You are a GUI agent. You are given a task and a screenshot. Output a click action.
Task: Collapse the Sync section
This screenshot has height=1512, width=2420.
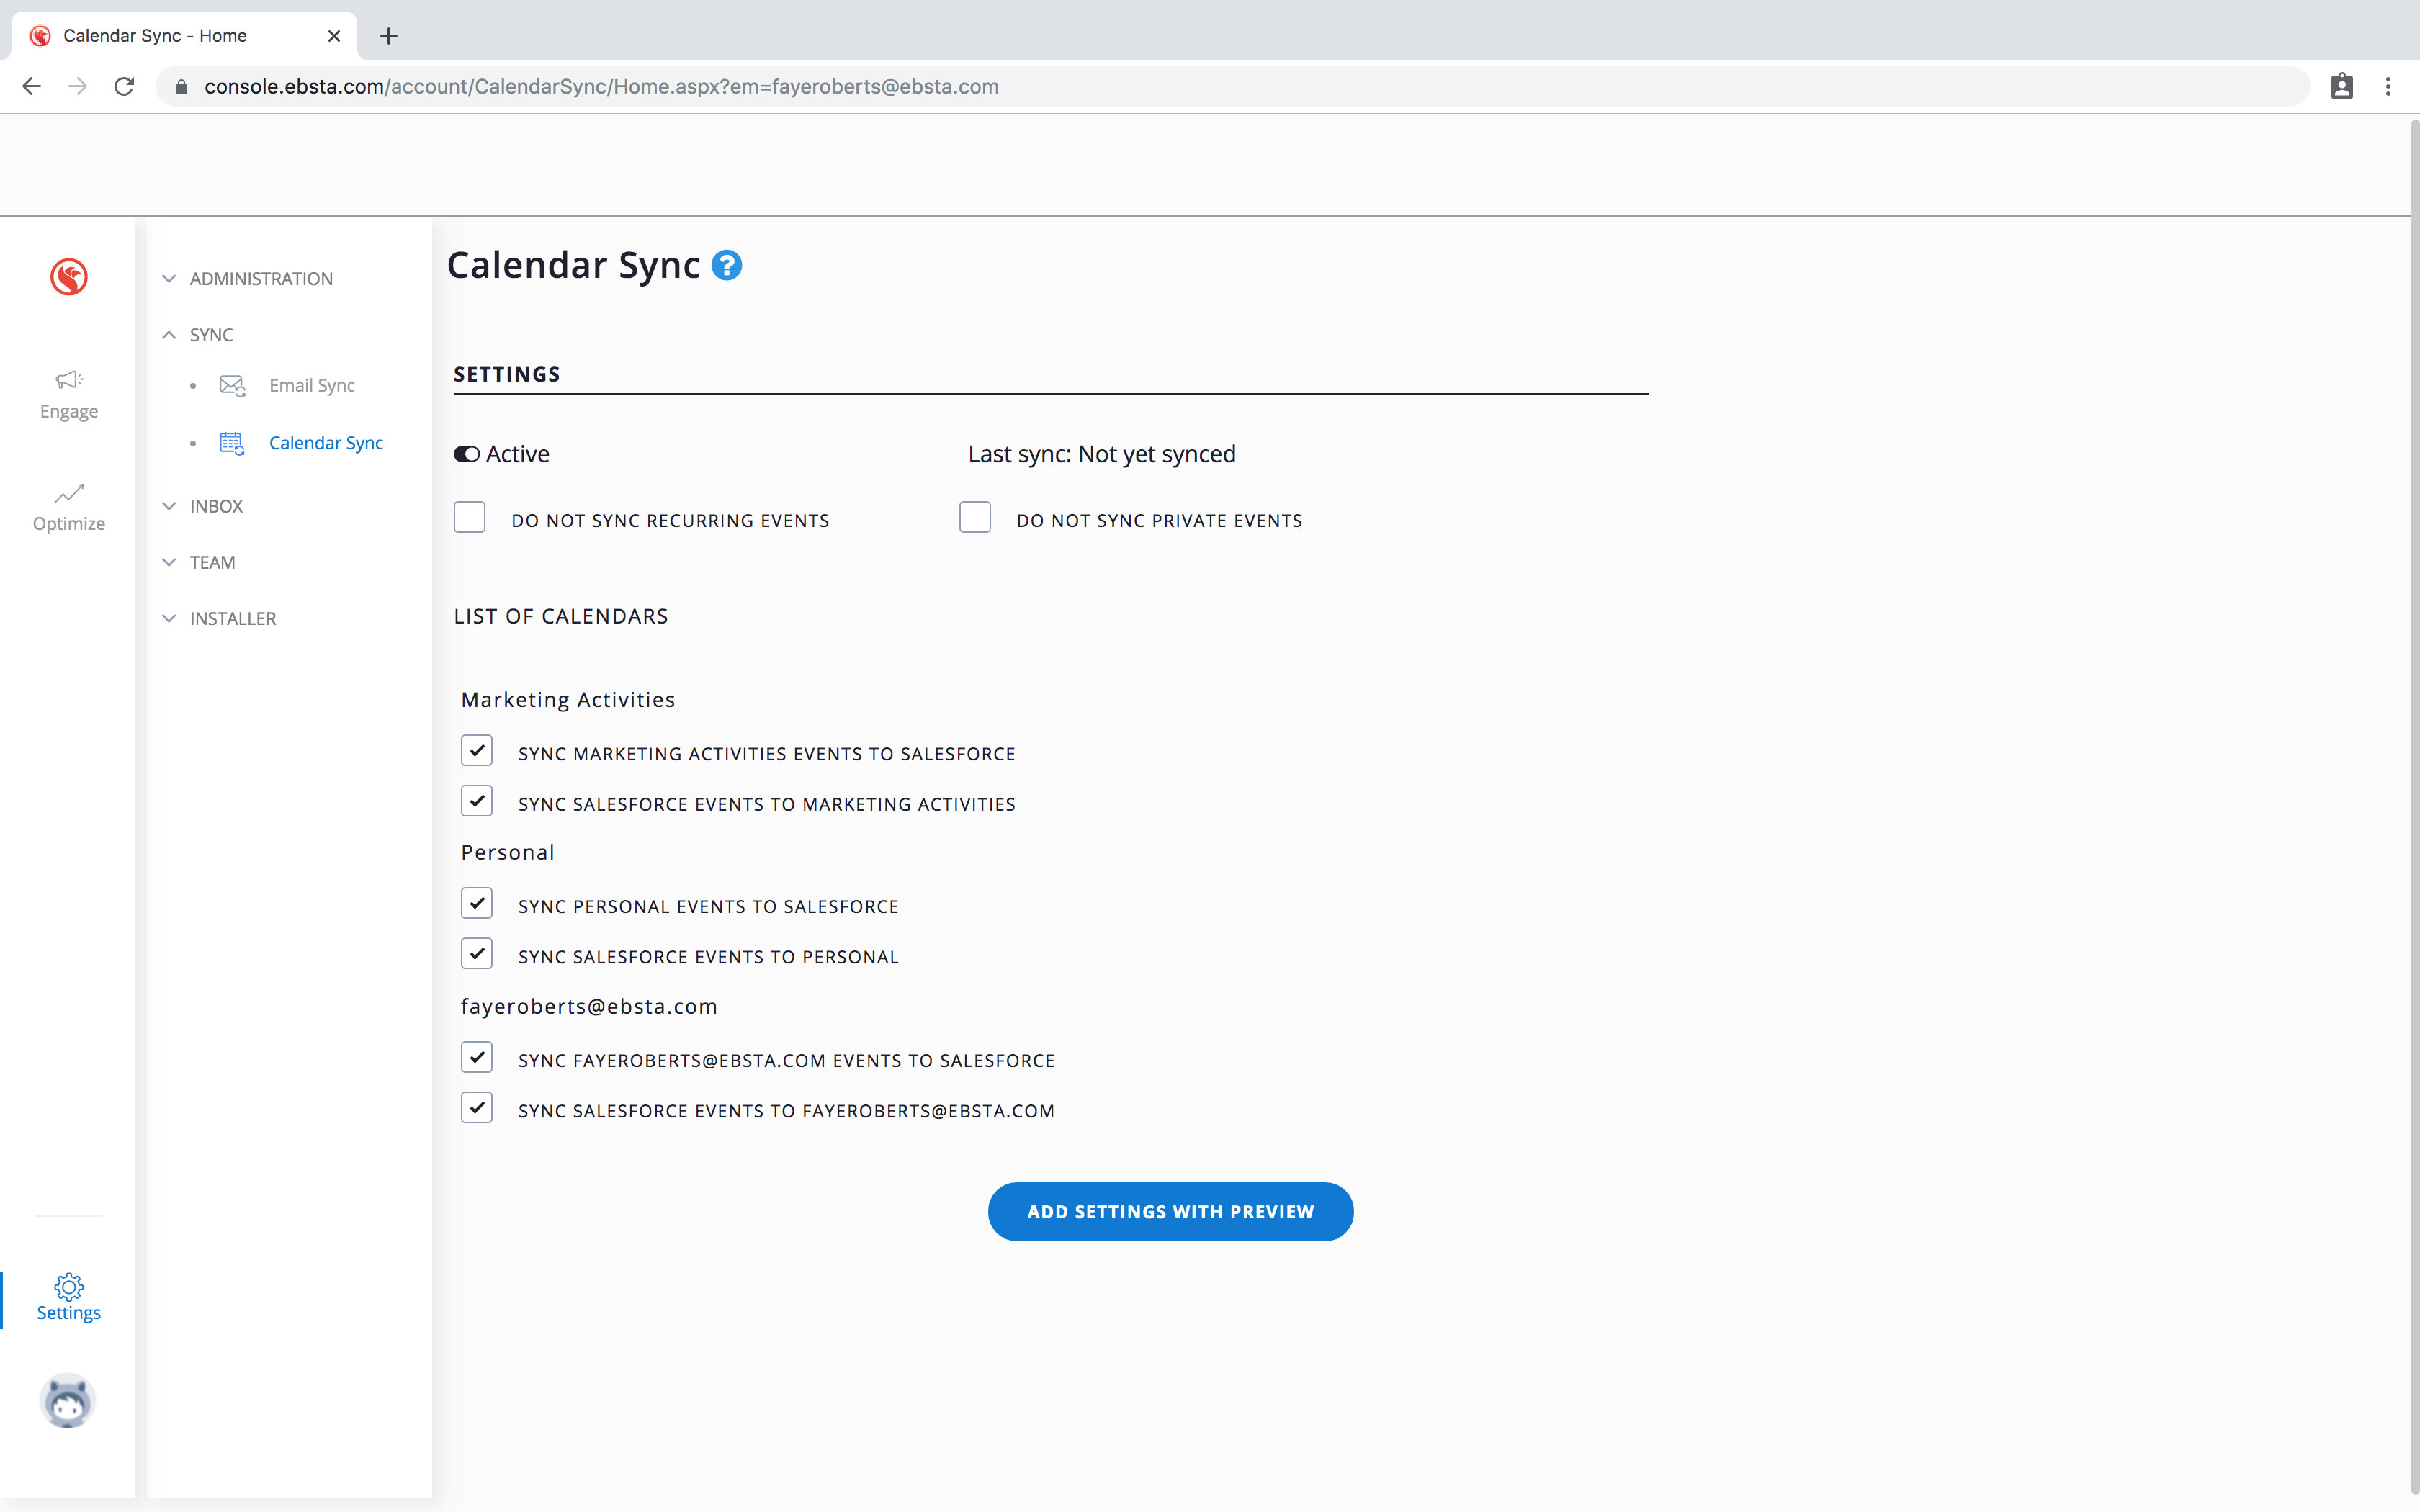[211, 335]
